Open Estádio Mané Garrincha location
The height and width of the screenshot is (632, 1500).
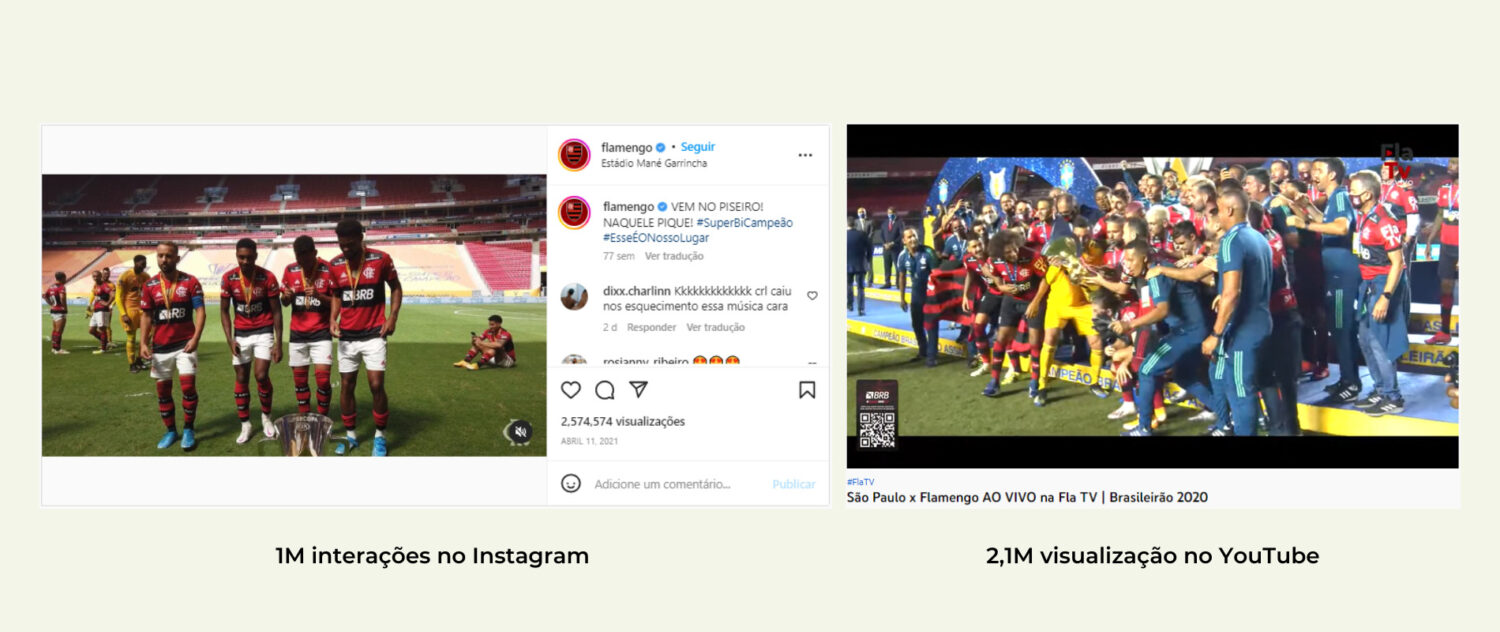pos(654,163)
